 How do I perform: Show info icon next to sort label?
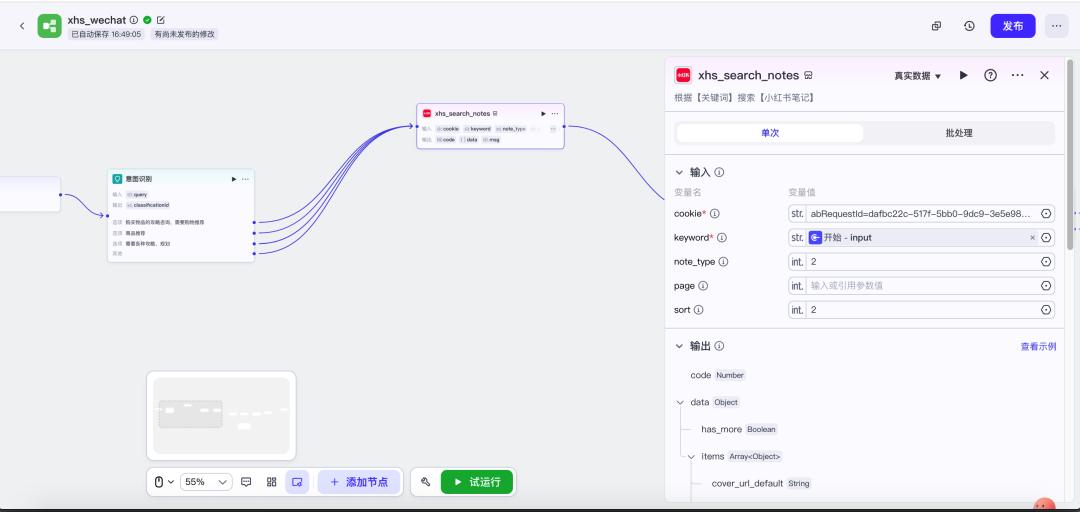click(698, 310)
